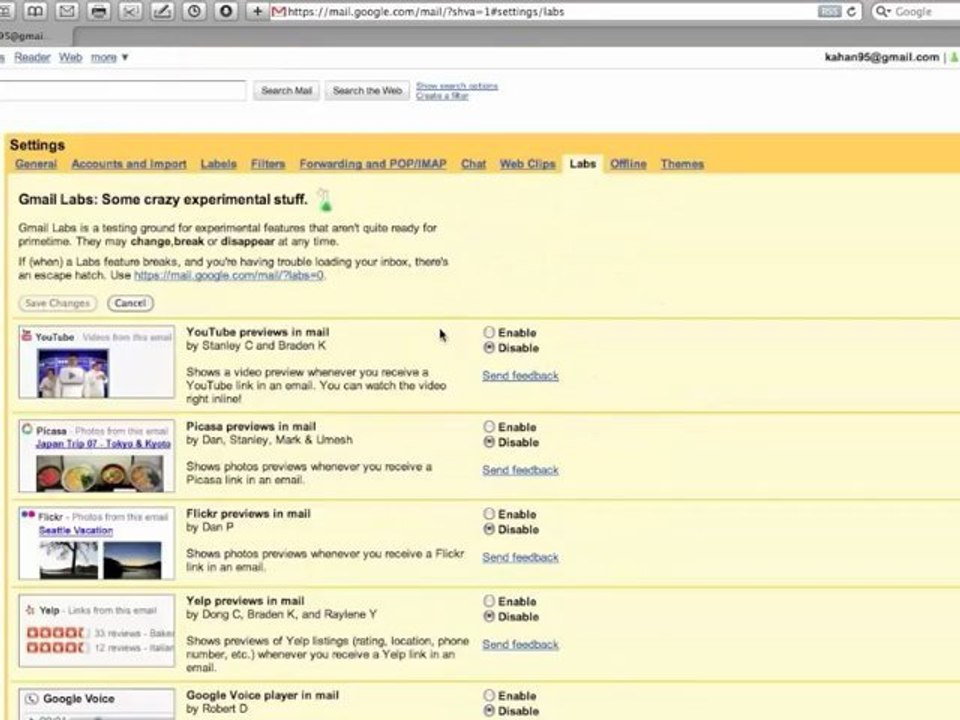Screen dimensions: 960x720
Task: Select the Labs tab
Action: [582, 164]
